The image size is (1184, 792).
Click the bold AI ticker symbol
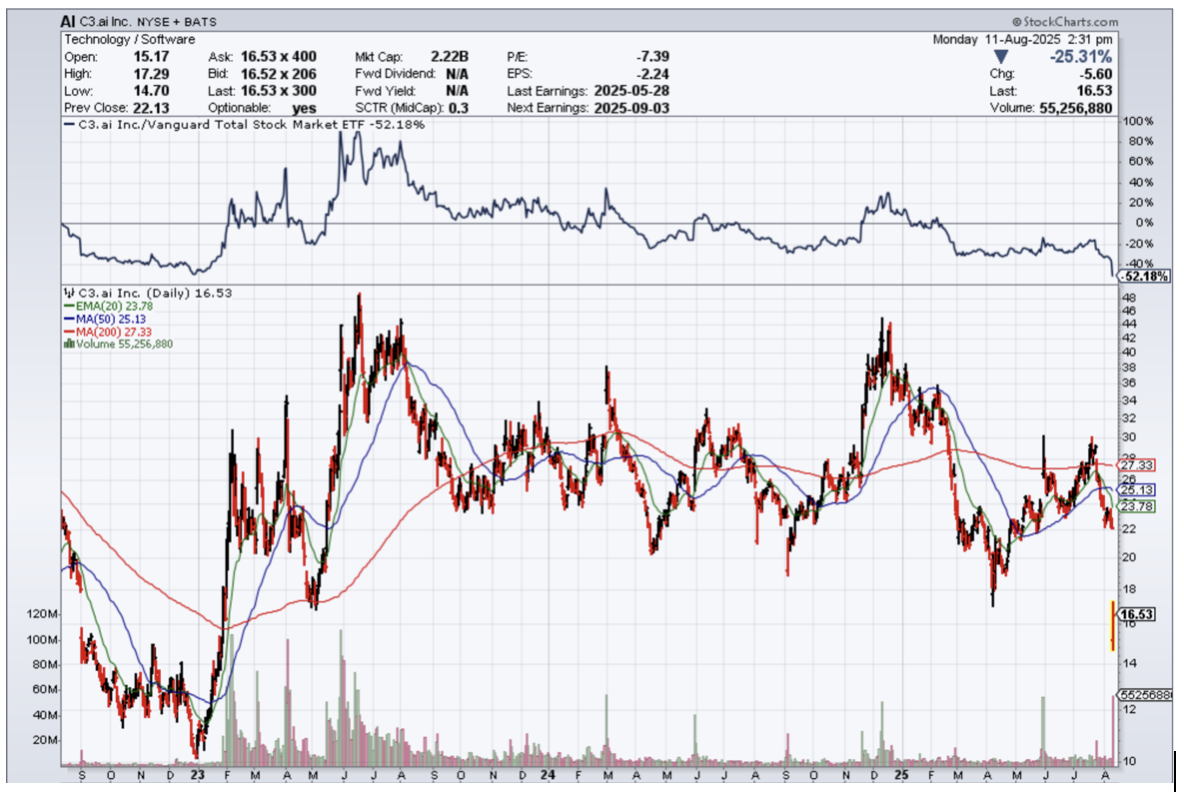click(x=68, y=21)
